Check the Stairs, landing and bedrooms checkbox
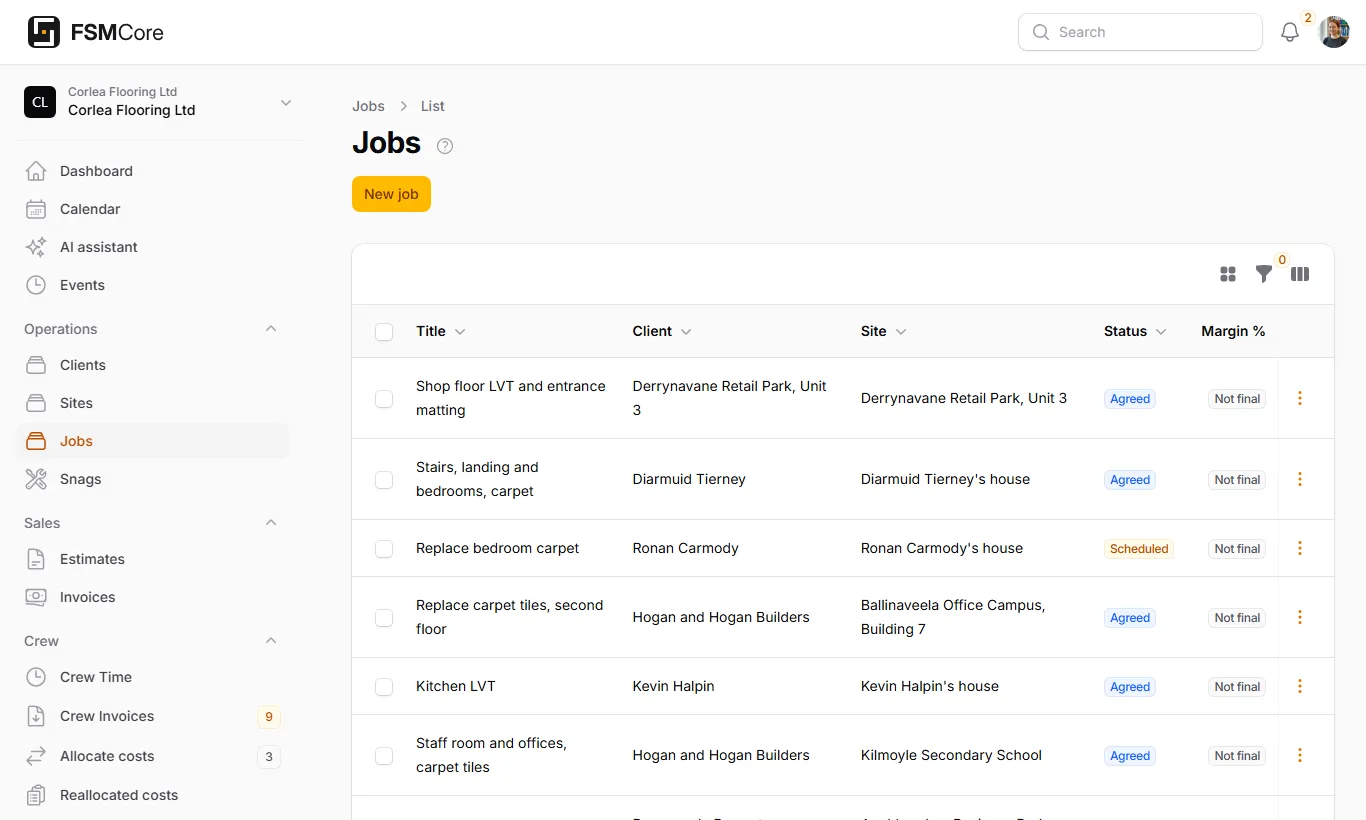Viewport: 1366px width, 820px height. [384, 480]
